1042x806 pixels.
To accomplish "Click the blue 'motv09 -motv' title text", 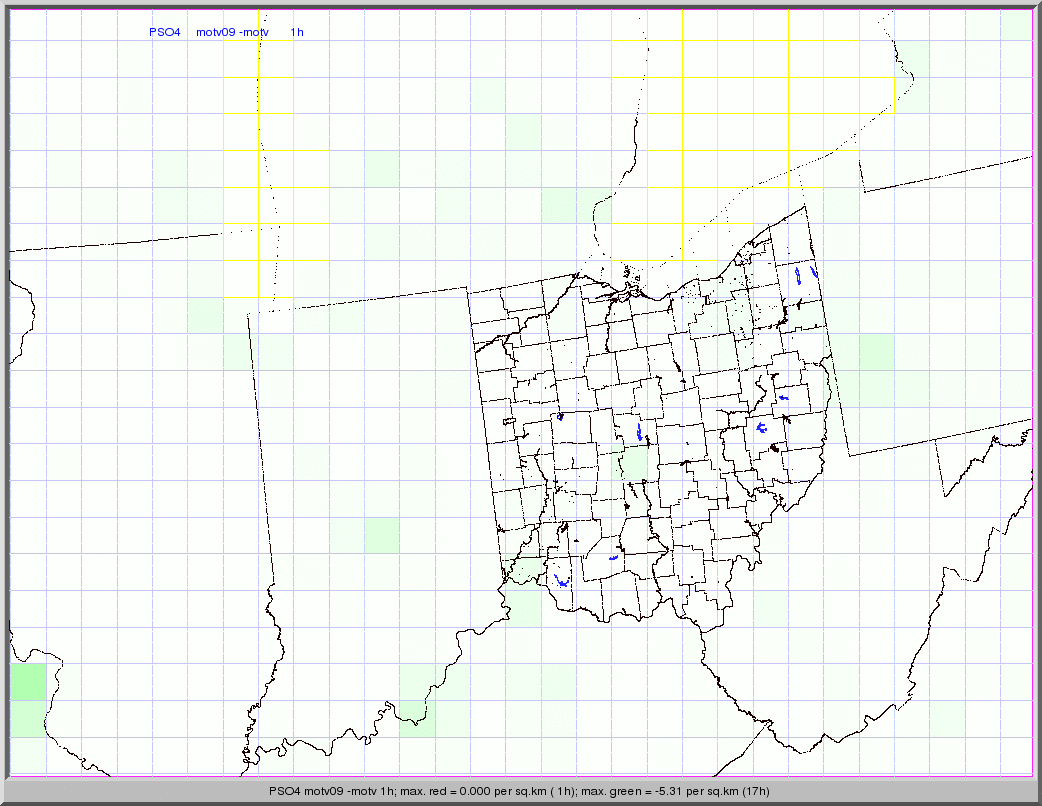I will coord(233,32).
